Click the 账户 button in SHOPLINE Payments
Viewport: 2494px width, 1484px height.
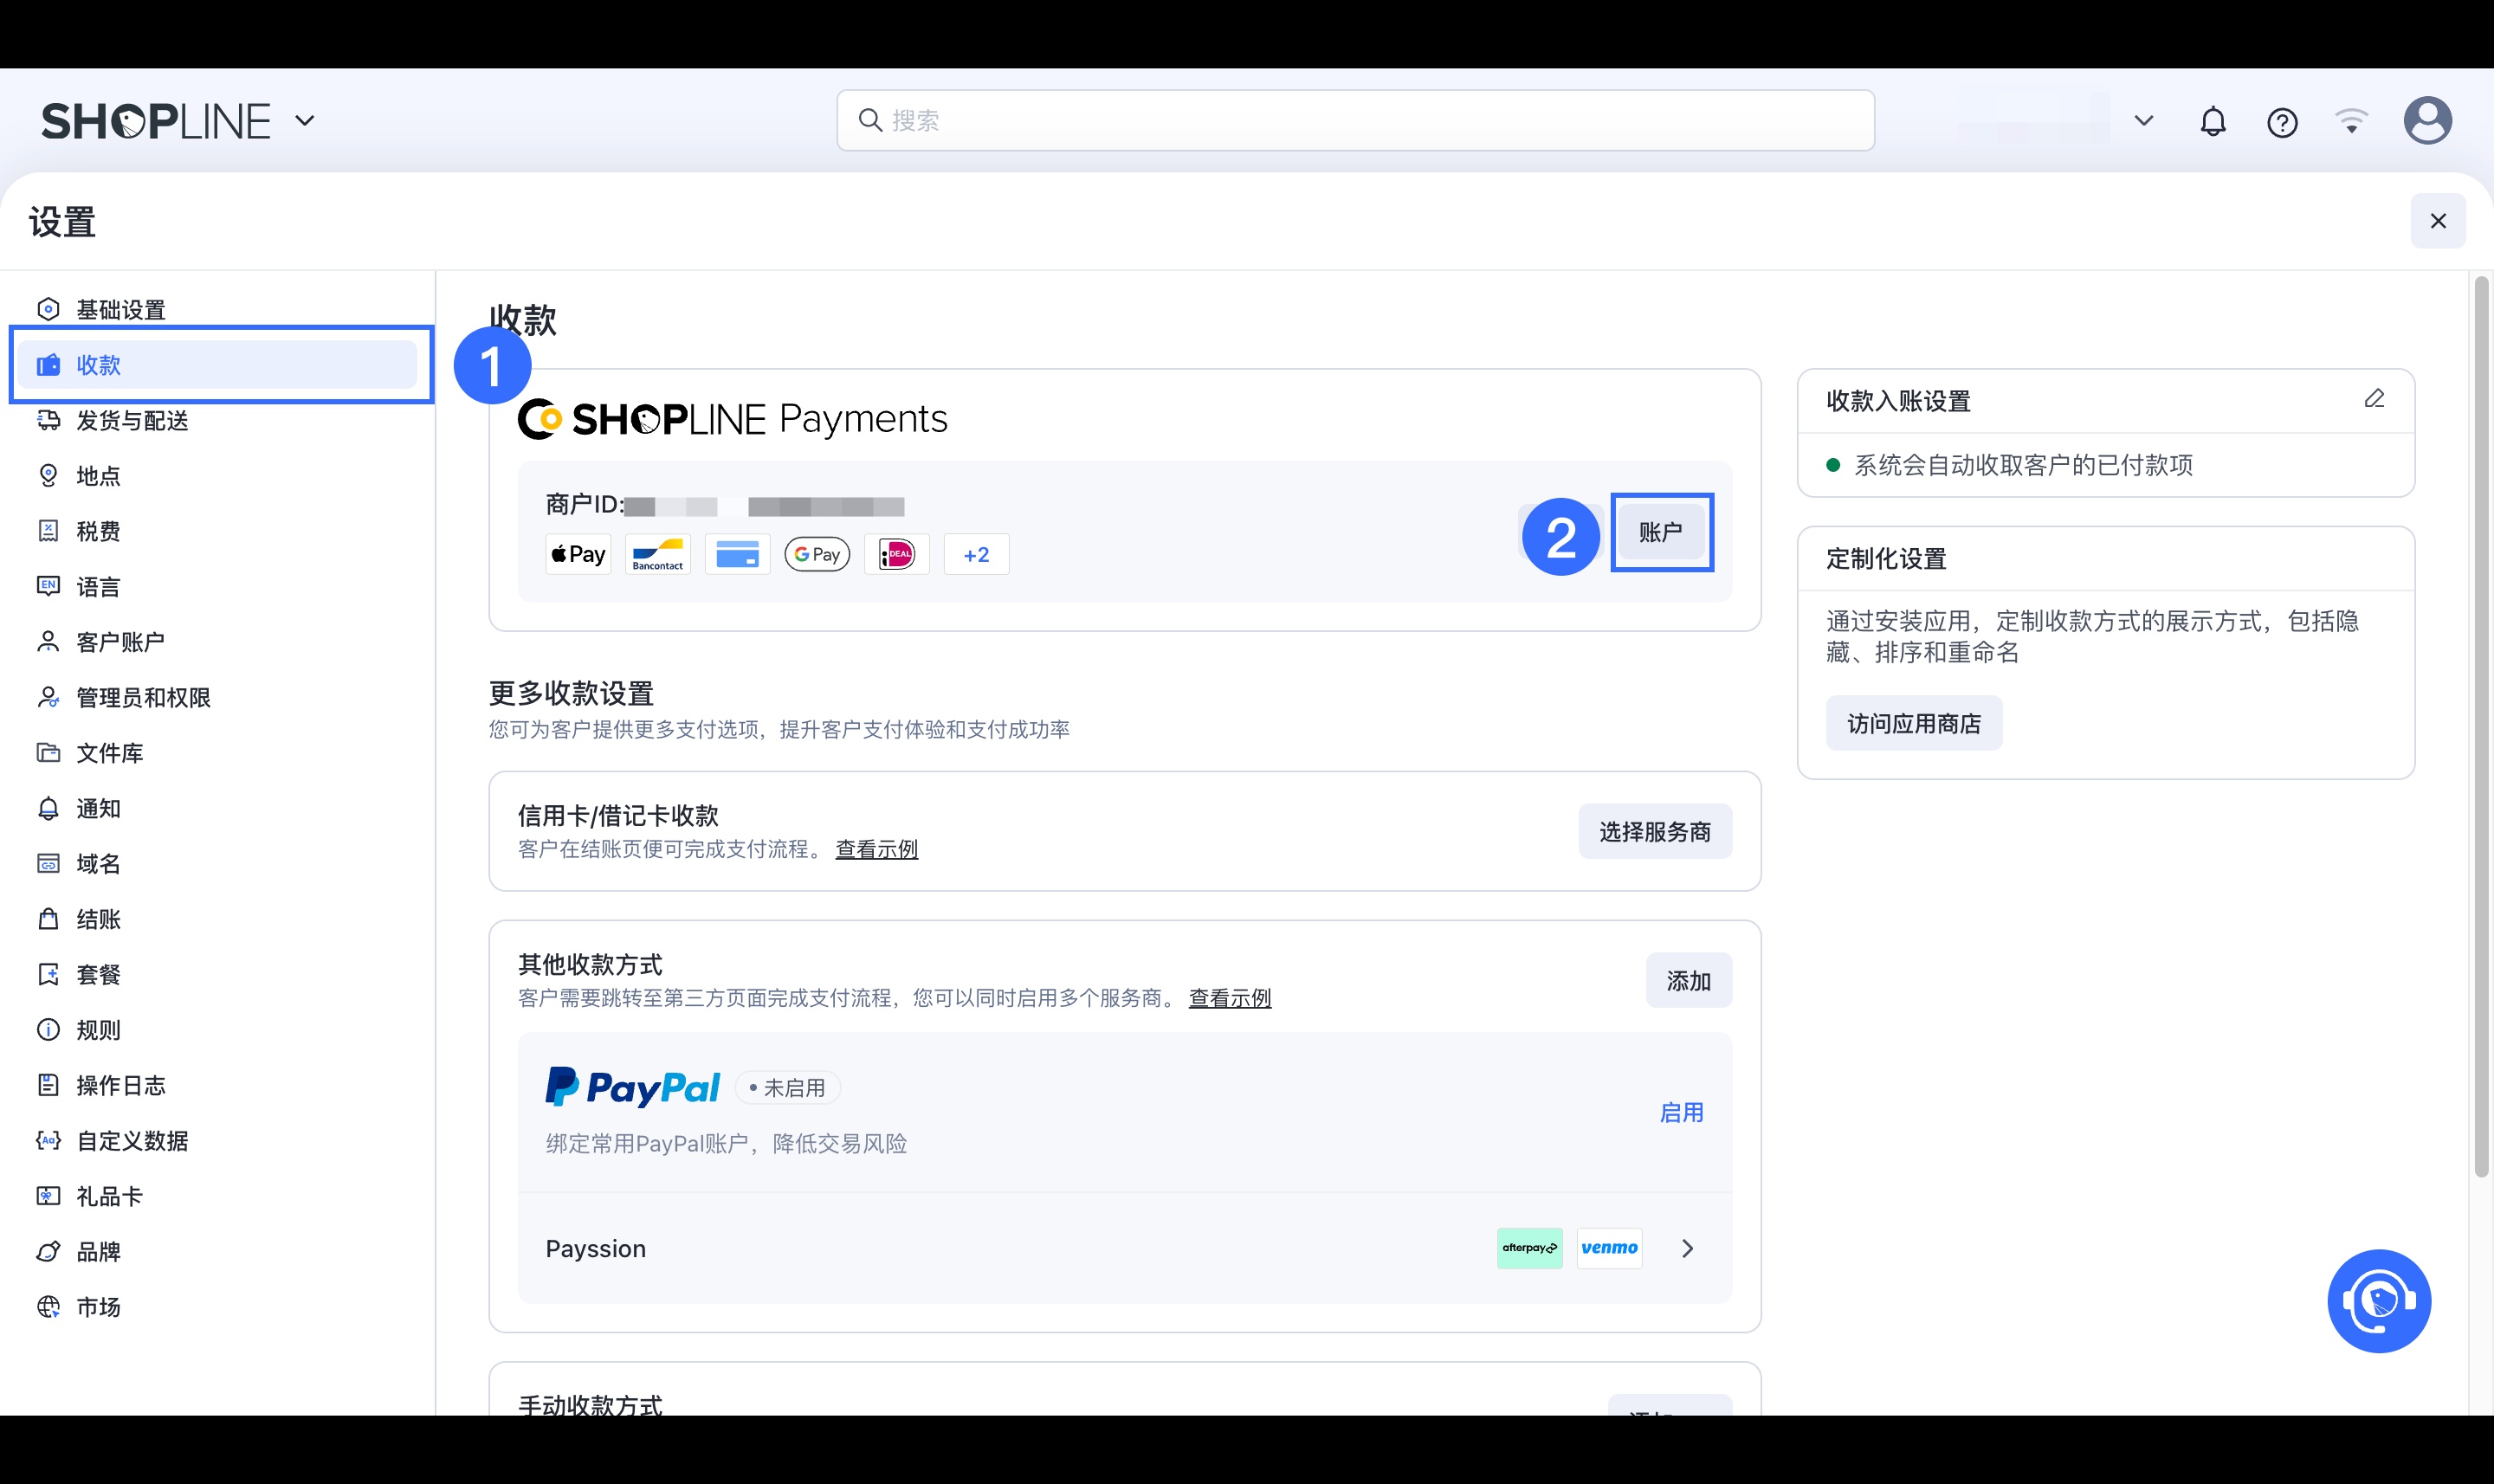1661,532
